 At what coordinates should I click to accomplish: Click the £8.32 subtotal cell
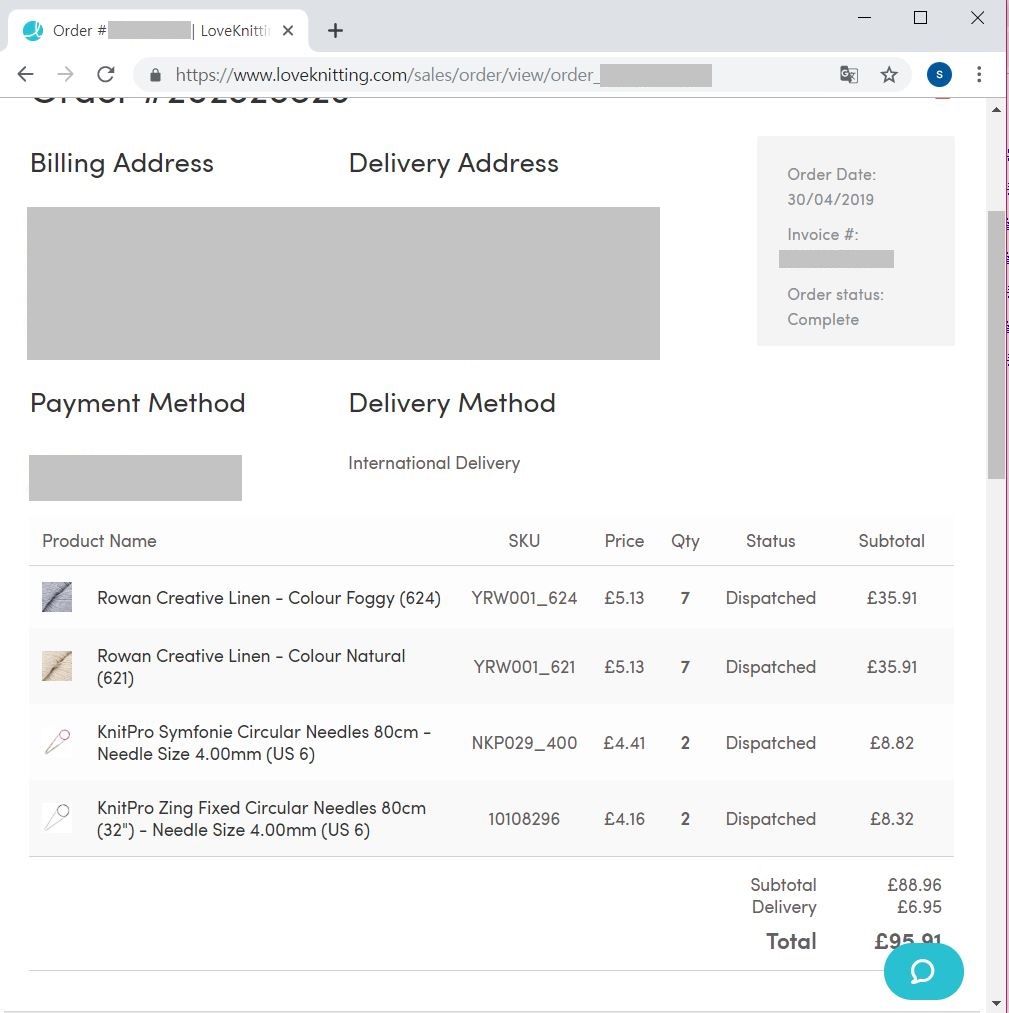[x=891, y=819]
